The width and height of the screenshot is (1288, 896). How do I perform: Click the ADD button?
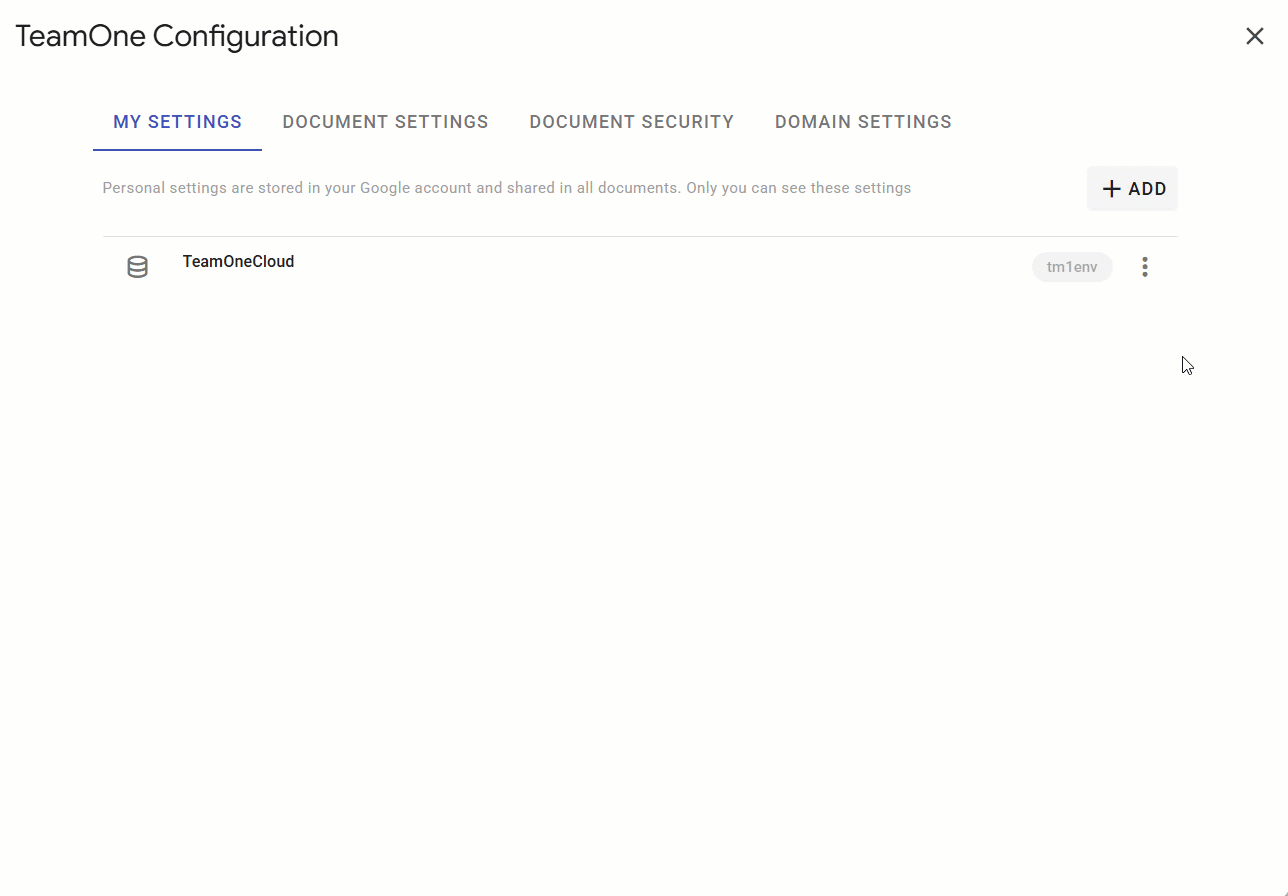click(x=1132, y=189)
